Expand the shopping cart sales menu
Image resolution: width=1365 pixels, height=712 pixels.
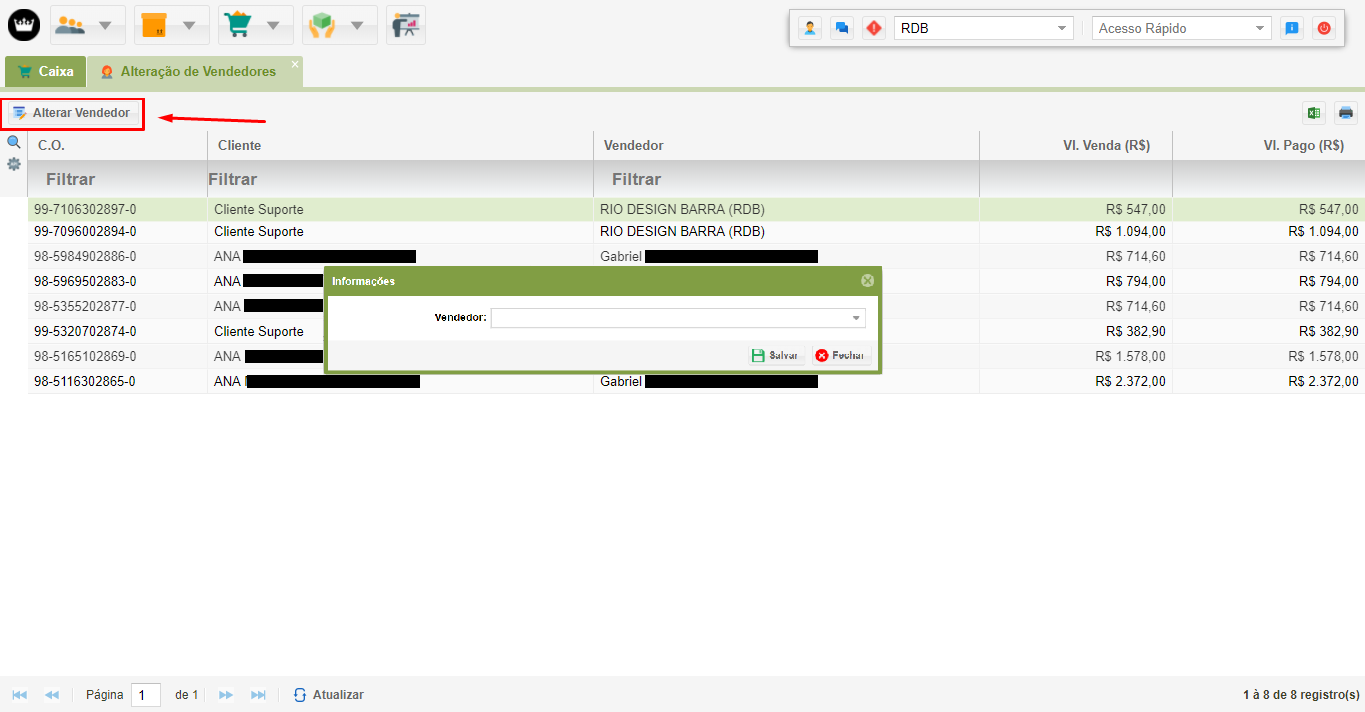click(x=255, y=25)
